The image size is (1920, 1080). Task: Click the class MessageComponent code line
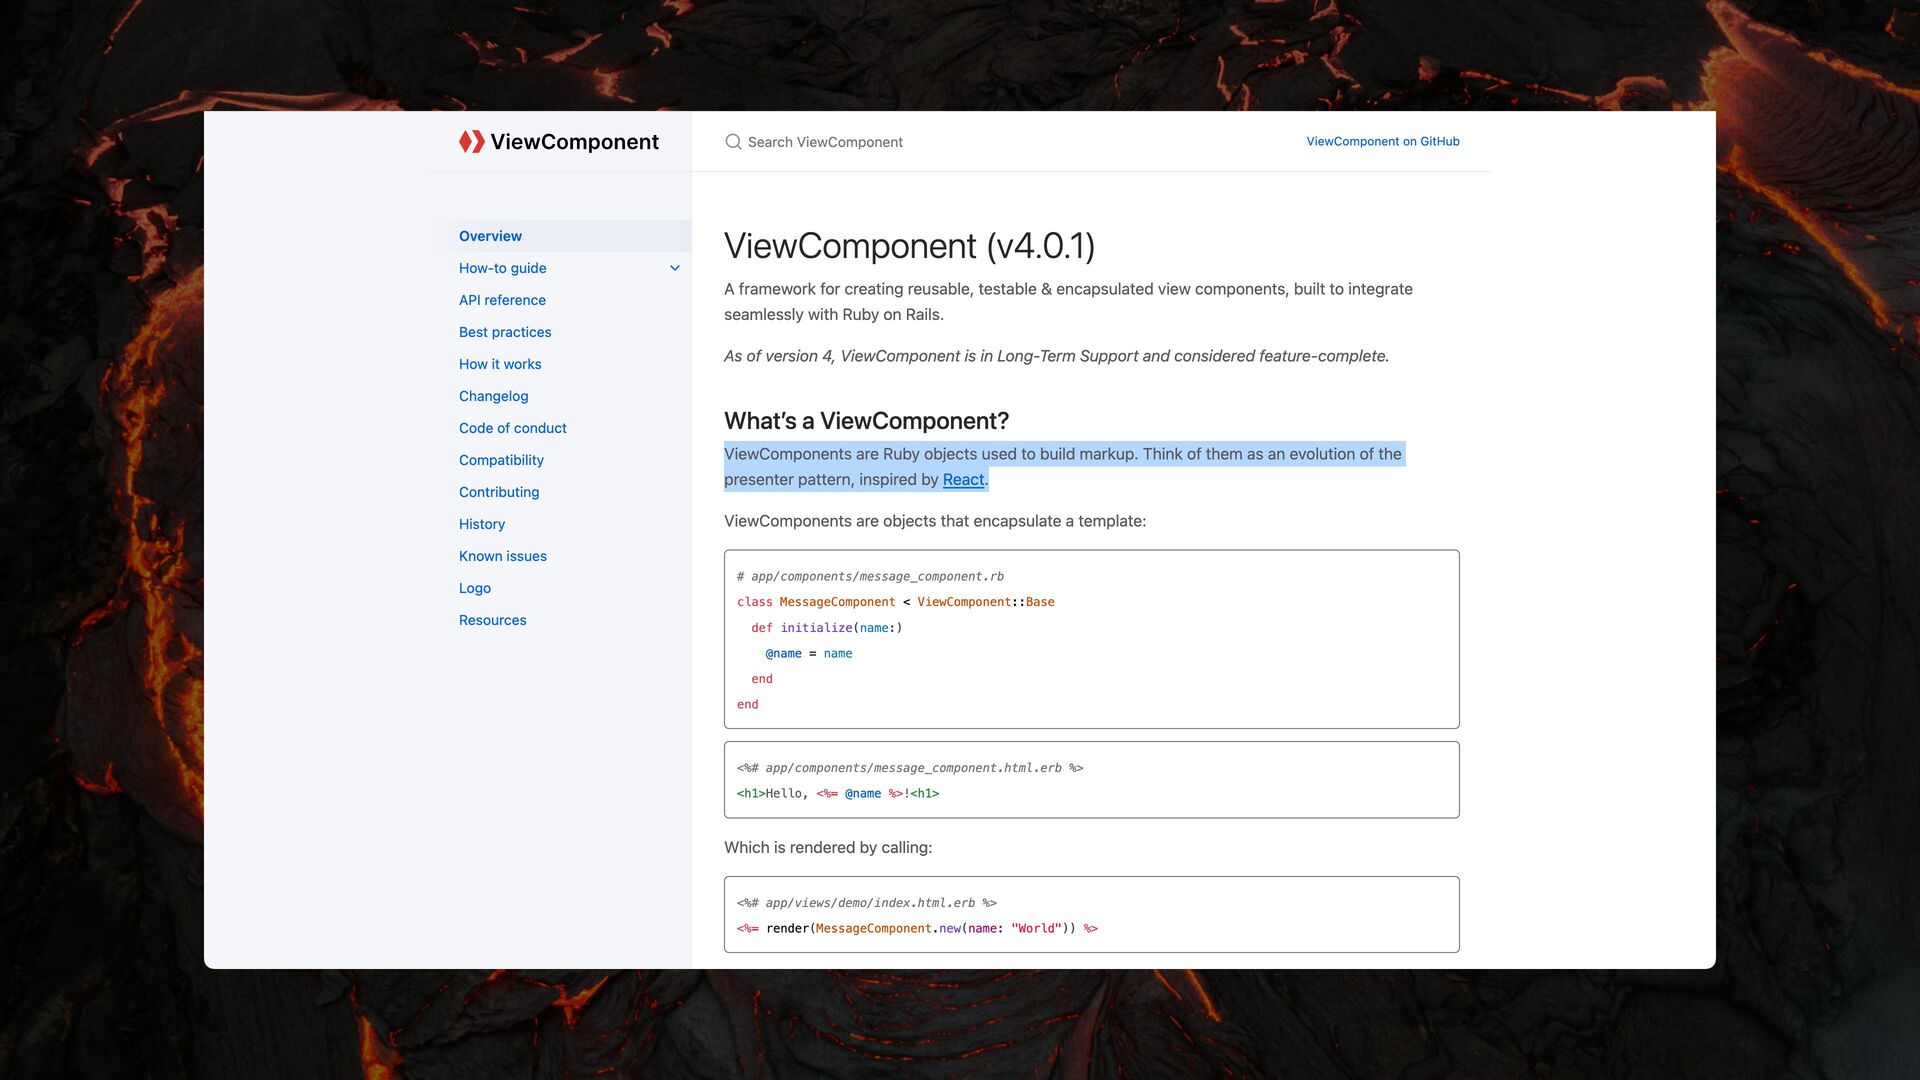point(895,602)
